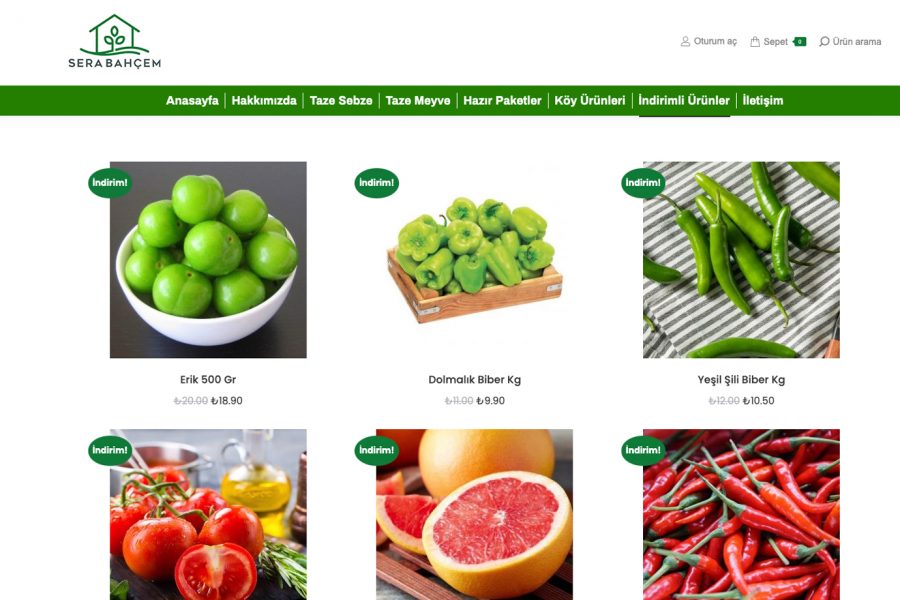The width and height of the screenshot is (900, 600).
Task: Open the Yeşil Şili Biber Kg title
Action: pos(741,380)
